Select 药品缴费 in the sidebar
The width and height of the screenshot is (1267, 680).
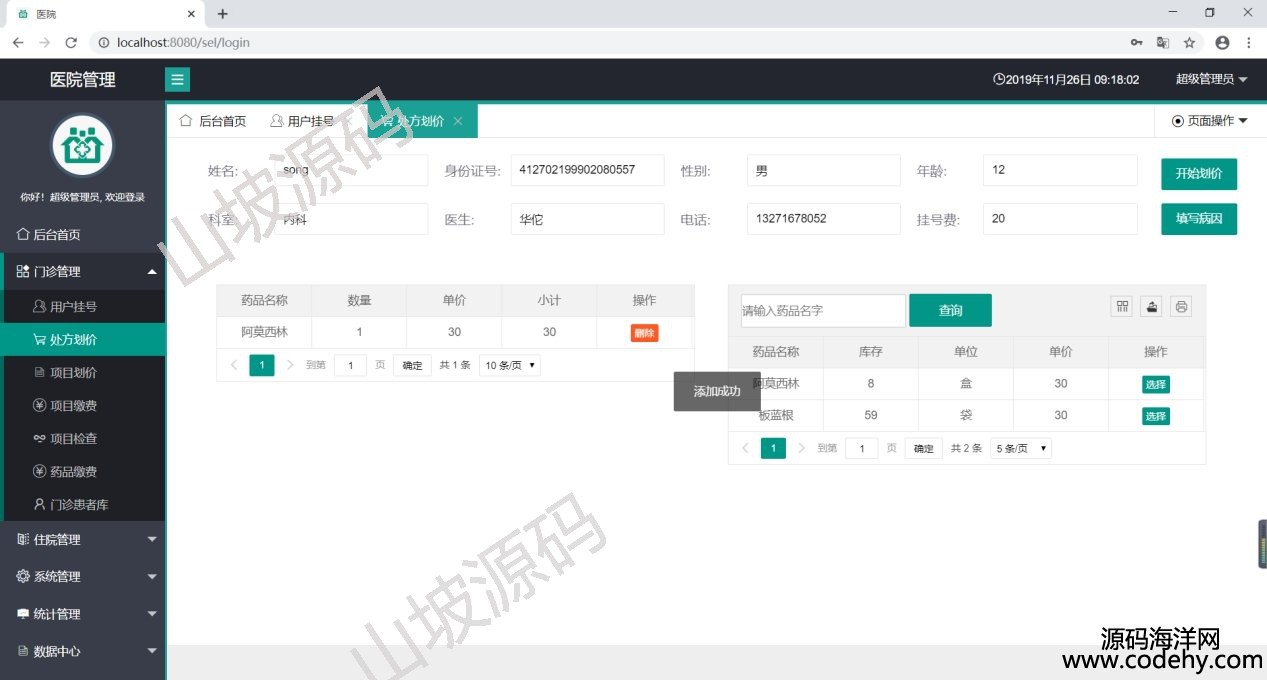click(82, 471)
